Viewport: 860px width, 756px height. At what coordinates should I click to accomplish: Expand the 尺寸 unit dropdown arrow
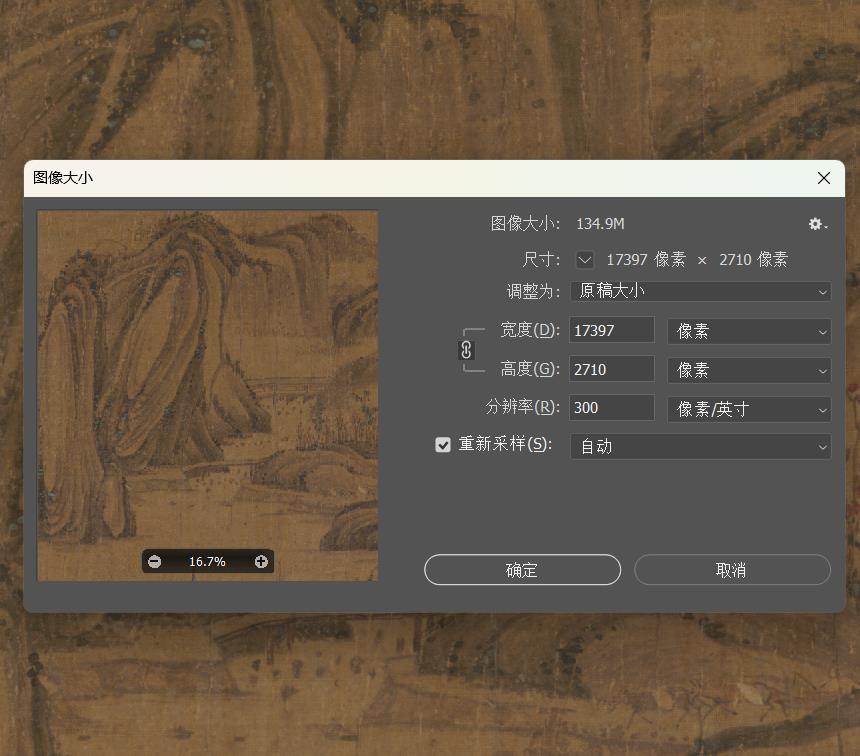(x=585, y=259)
